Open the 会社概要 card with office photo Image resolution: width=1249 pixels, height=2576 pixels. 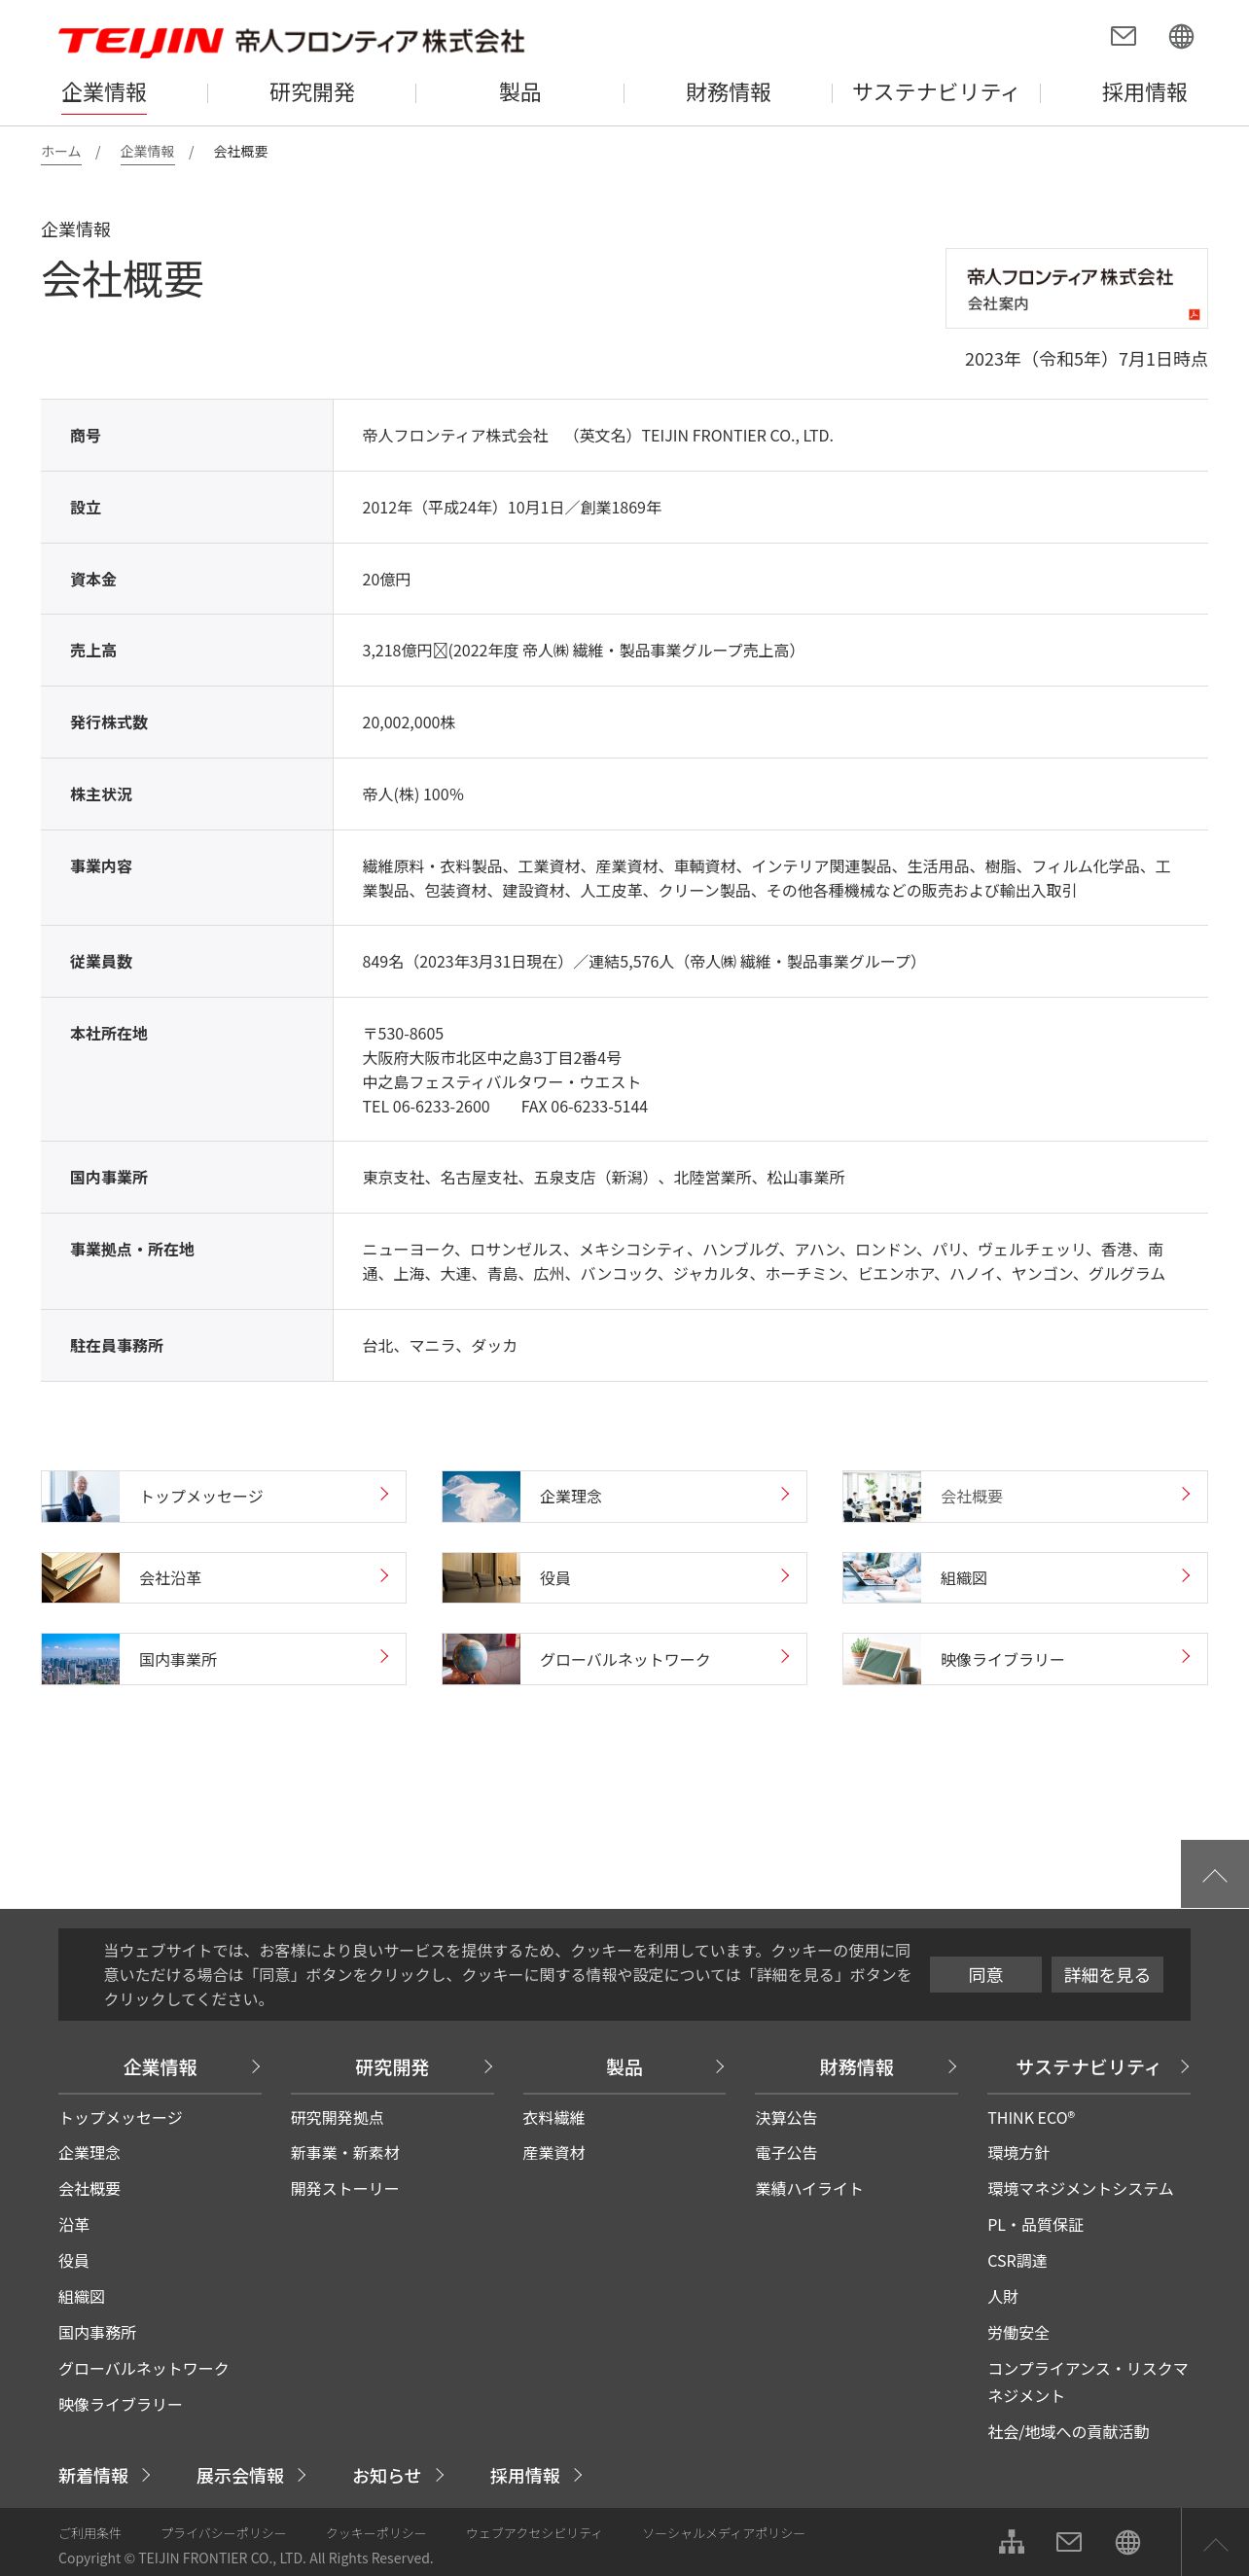coord(1025,1496)
